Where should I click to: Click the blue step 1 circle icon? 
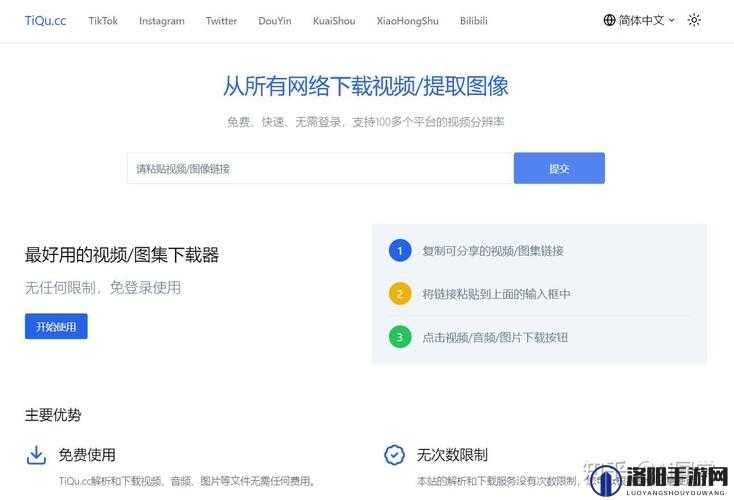[400, 250]
